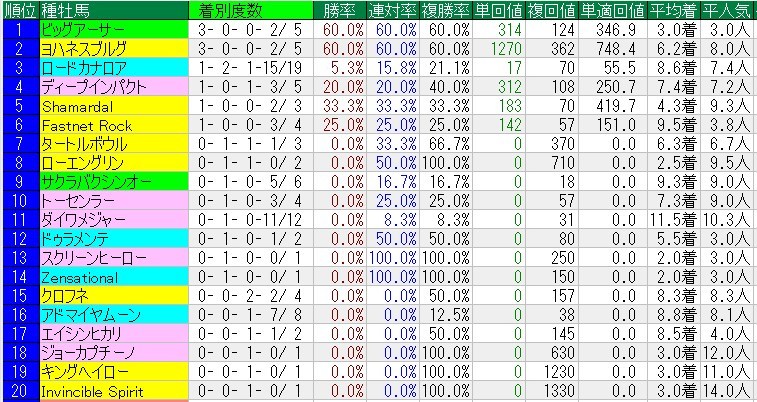Screen dimensions: 757x402
Task: Click the Invincible Spirit entry
Action: click(x=92, y=392)
